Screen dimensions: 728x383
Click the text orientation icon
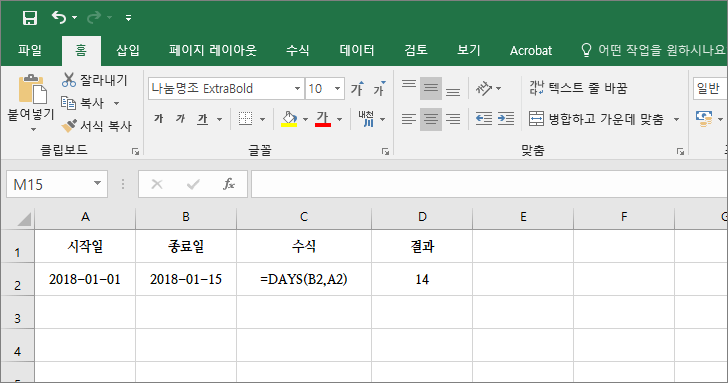coord(484,88)
